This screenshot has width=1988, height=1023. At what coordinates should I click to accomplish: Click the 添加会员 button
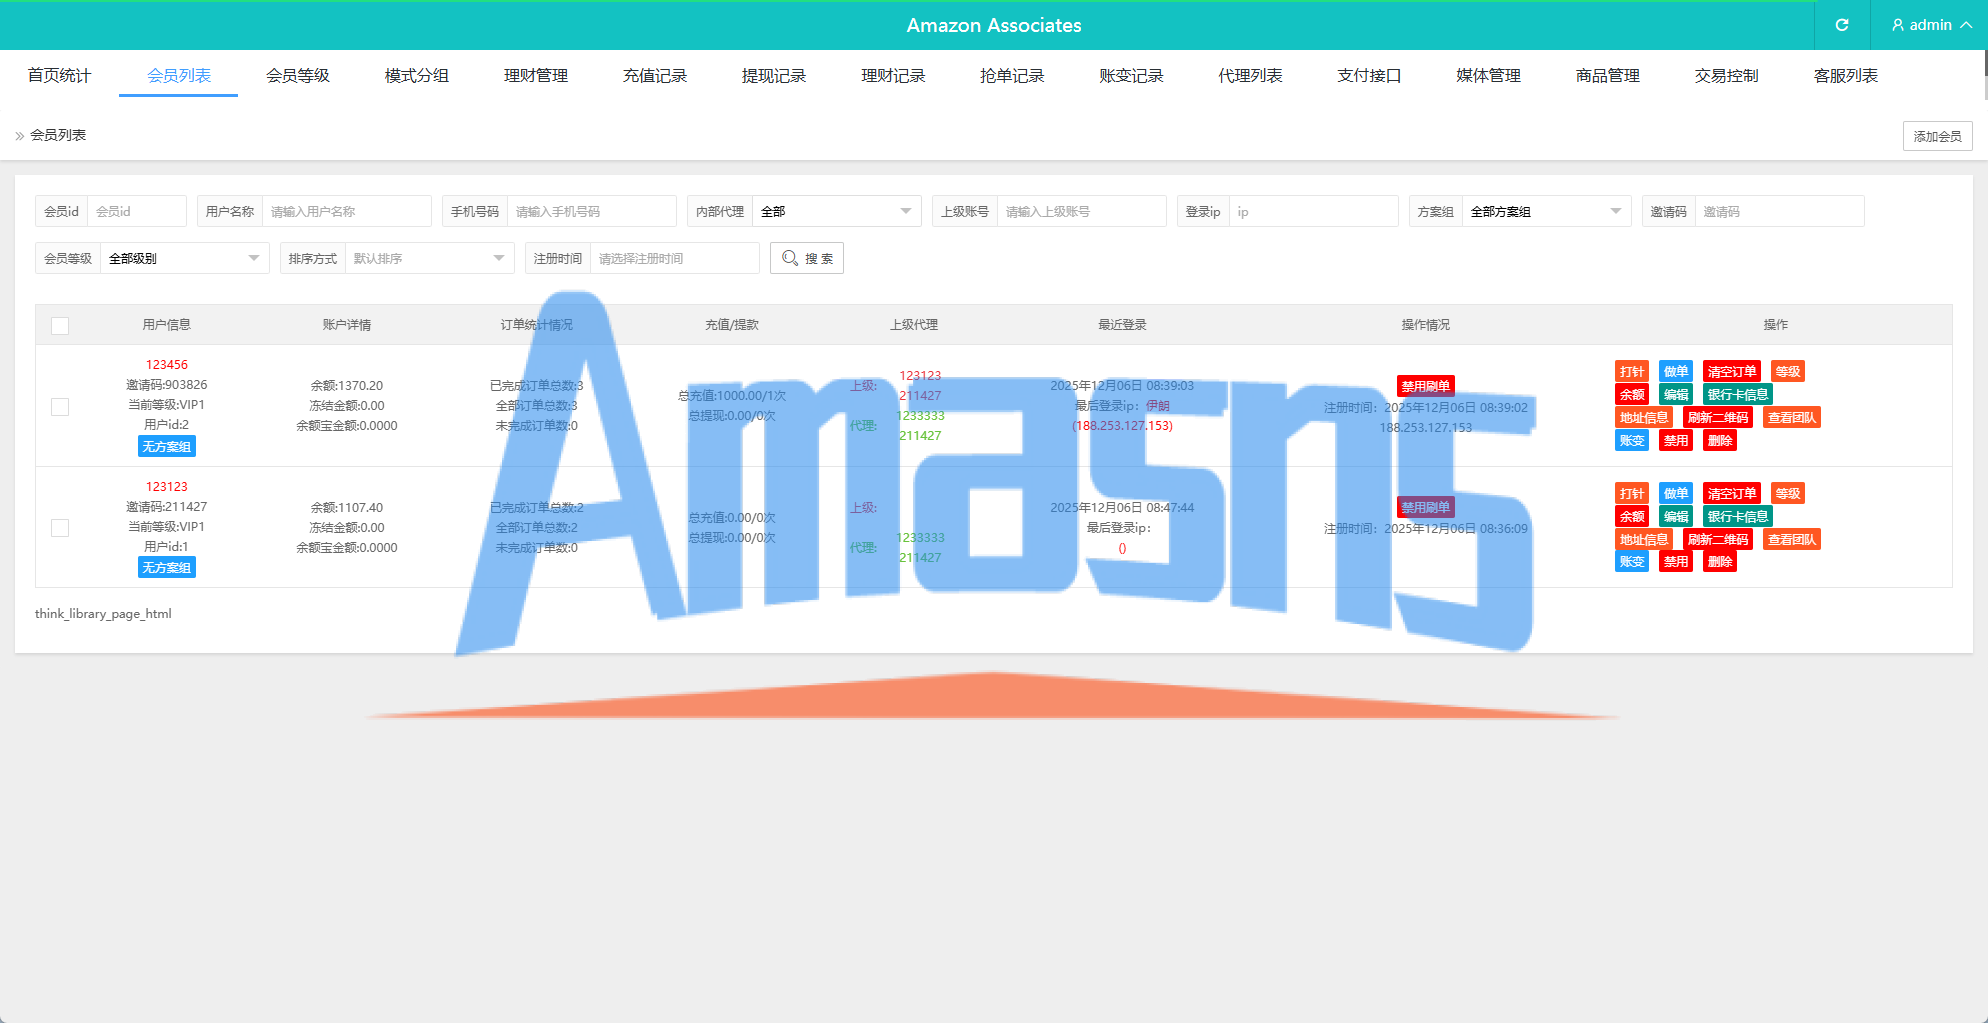pyautogui.click(x=1938, y=136)
